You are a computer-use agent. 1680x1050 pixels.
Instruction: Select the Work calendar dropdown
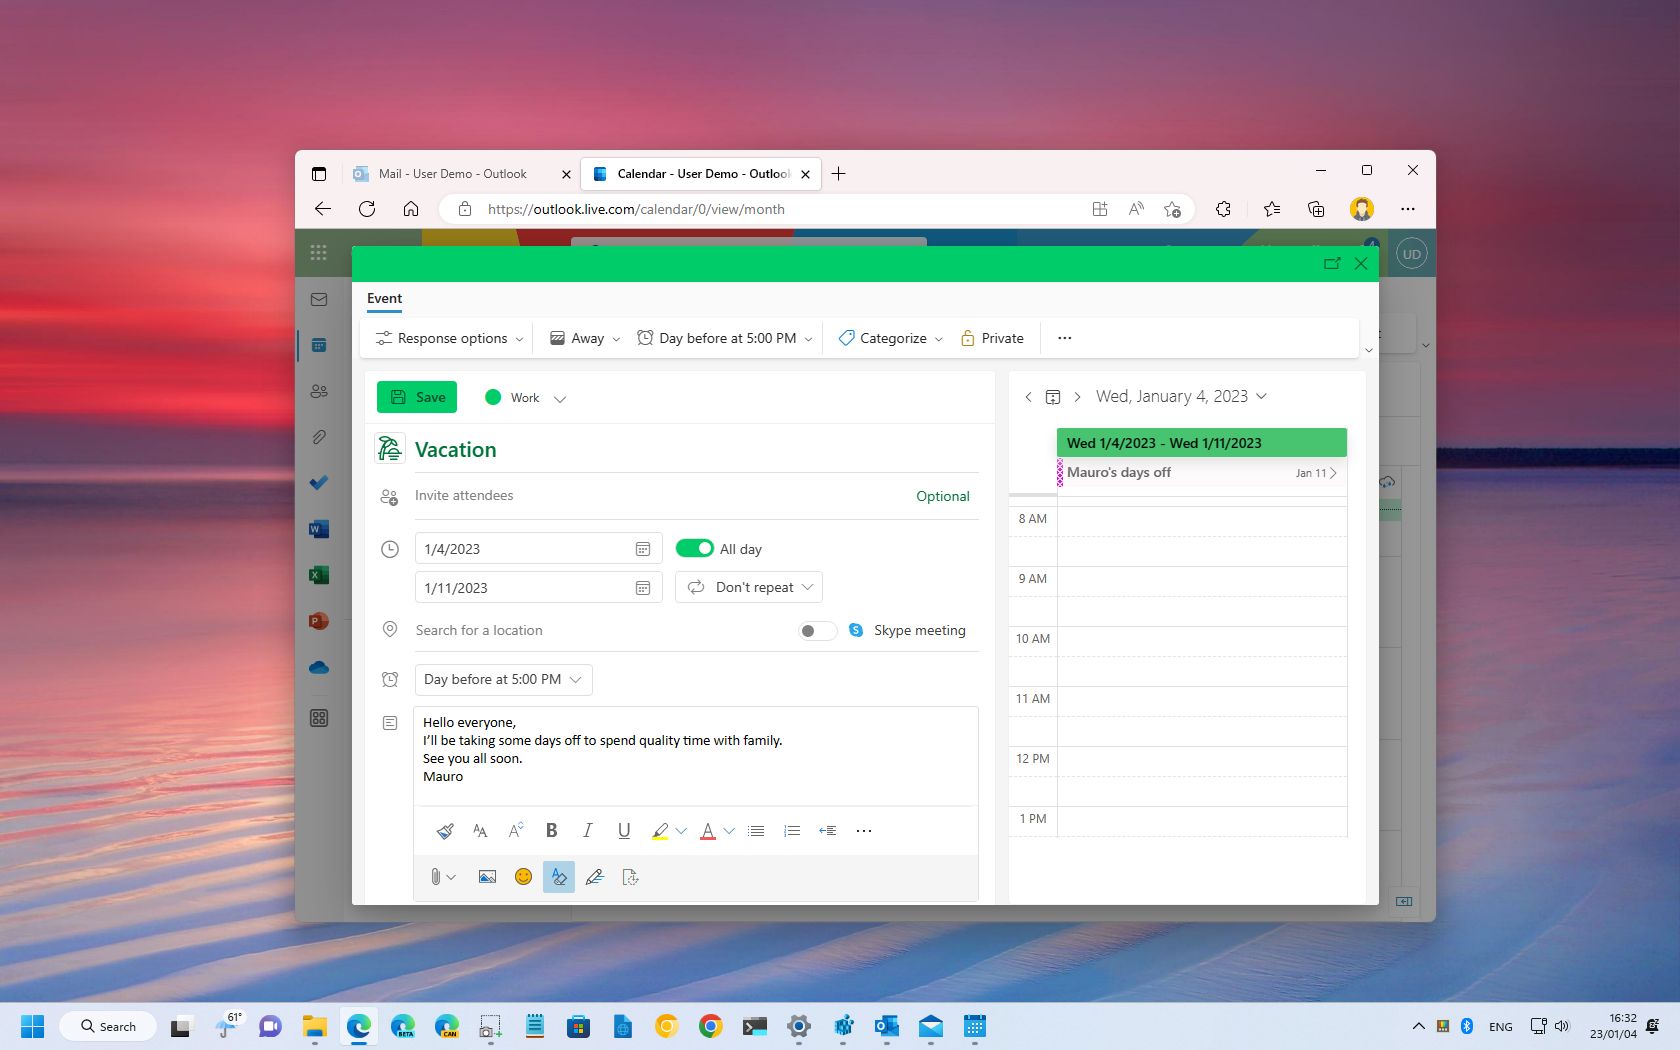(x=525, y=397)
